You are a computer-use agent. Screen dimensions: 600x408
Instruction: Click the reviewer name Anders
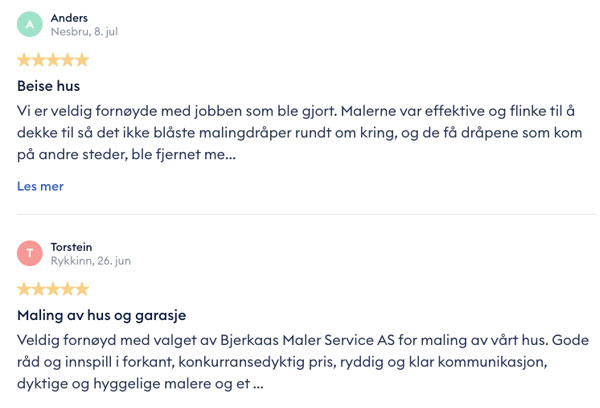(69, 17)
